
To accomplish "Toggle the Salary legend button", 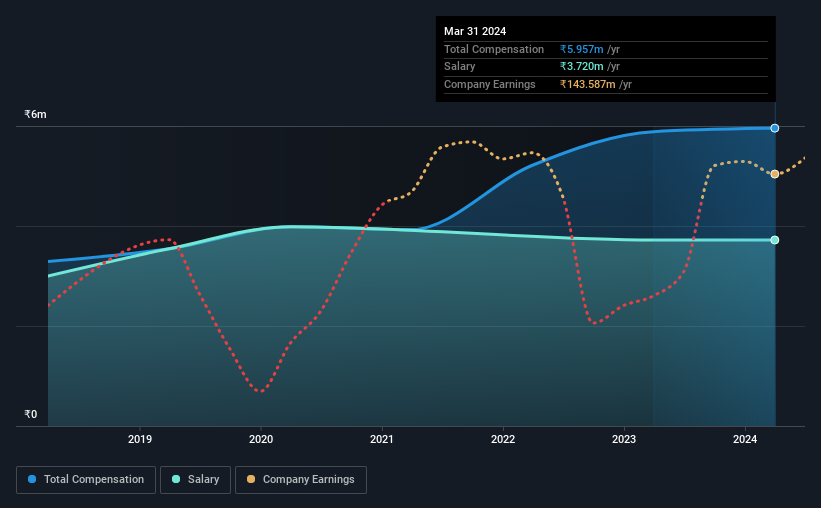I will (x=195, y=480).
